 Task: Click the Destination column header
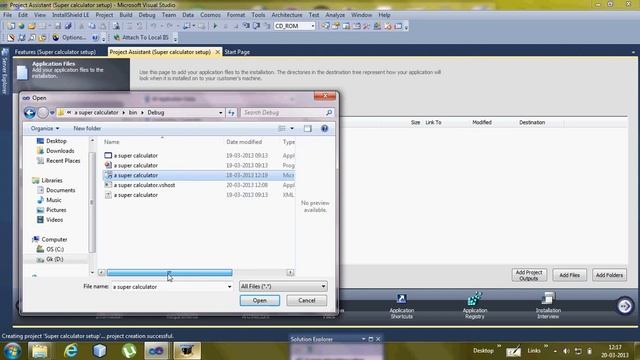(532, 122)
